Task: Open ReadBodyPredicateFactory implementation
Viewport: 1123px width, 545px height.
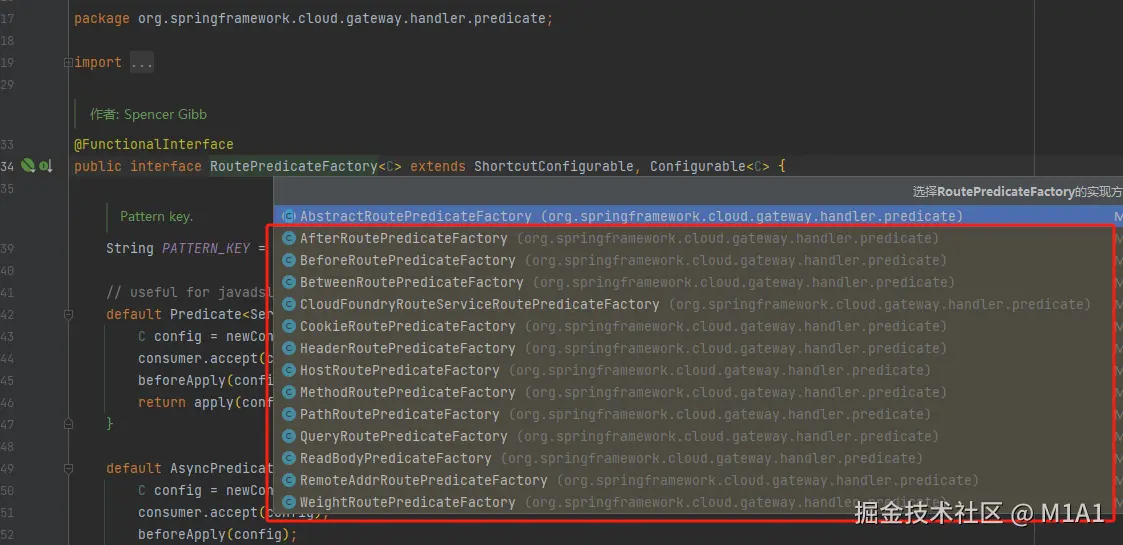Action: click(698, 458)
